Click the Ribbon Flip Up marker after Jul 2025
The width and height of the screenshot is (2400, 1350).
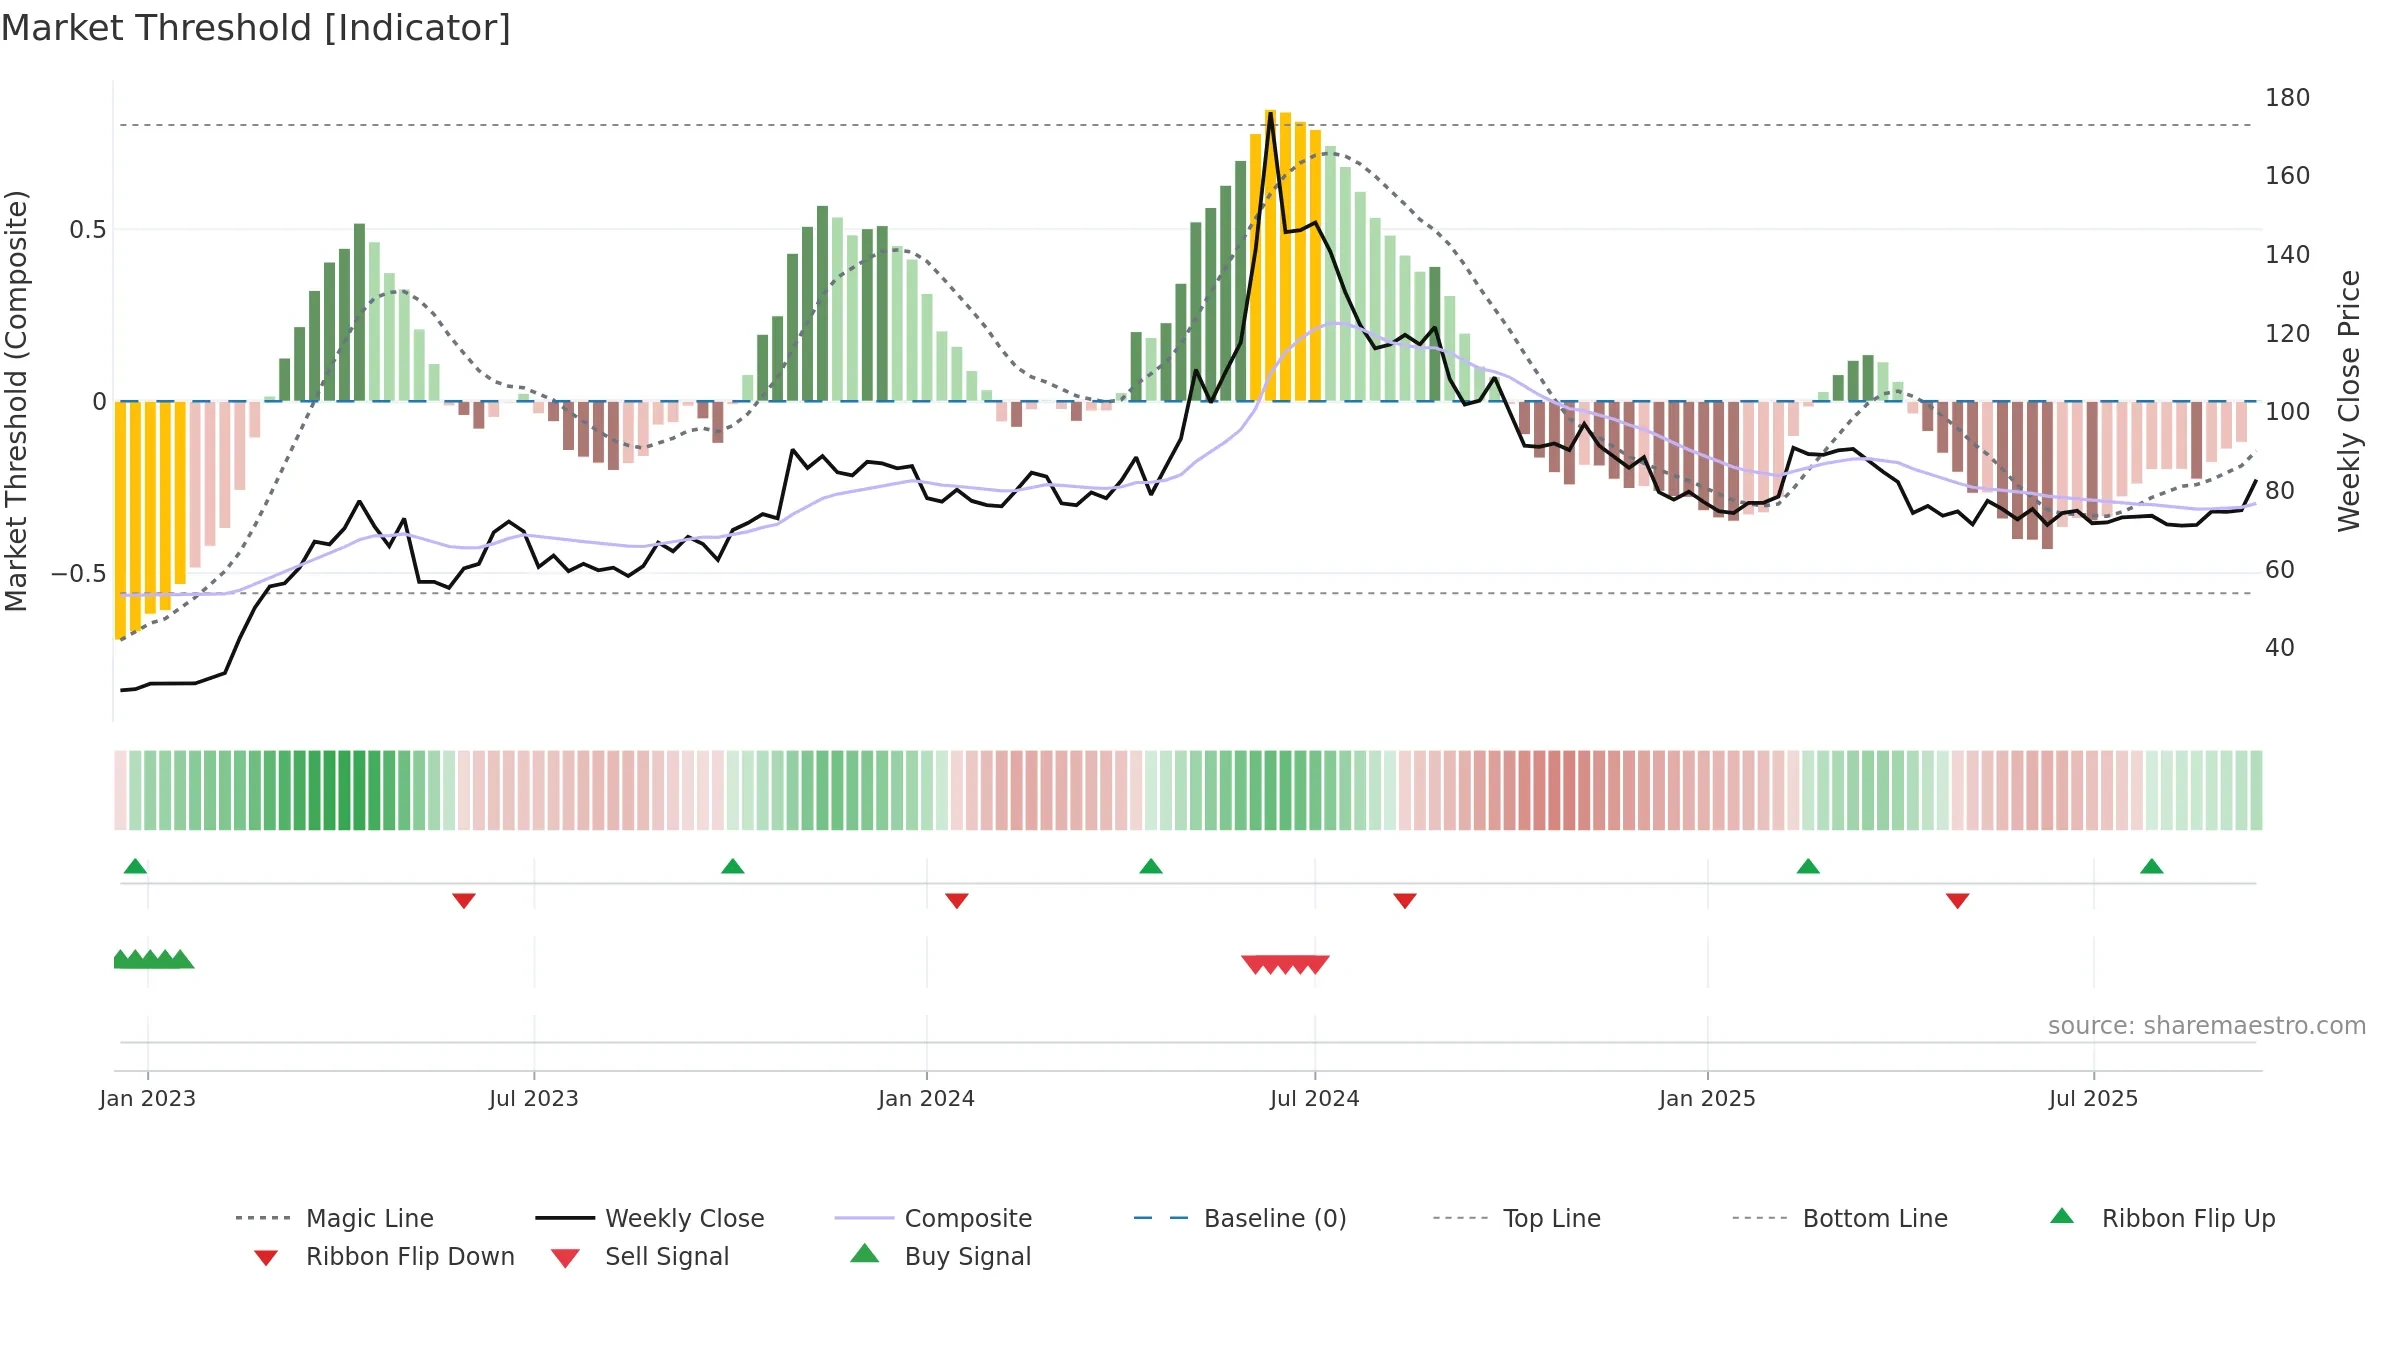point(2151,866)
